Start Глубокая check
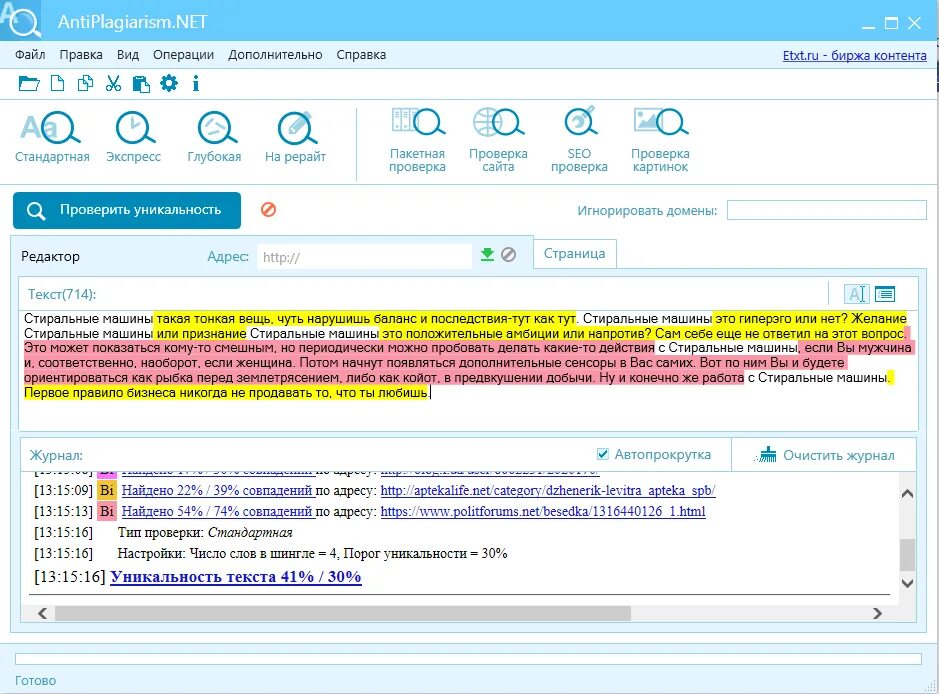This screenshot has width=939, height=694. [x=214, y=137]
